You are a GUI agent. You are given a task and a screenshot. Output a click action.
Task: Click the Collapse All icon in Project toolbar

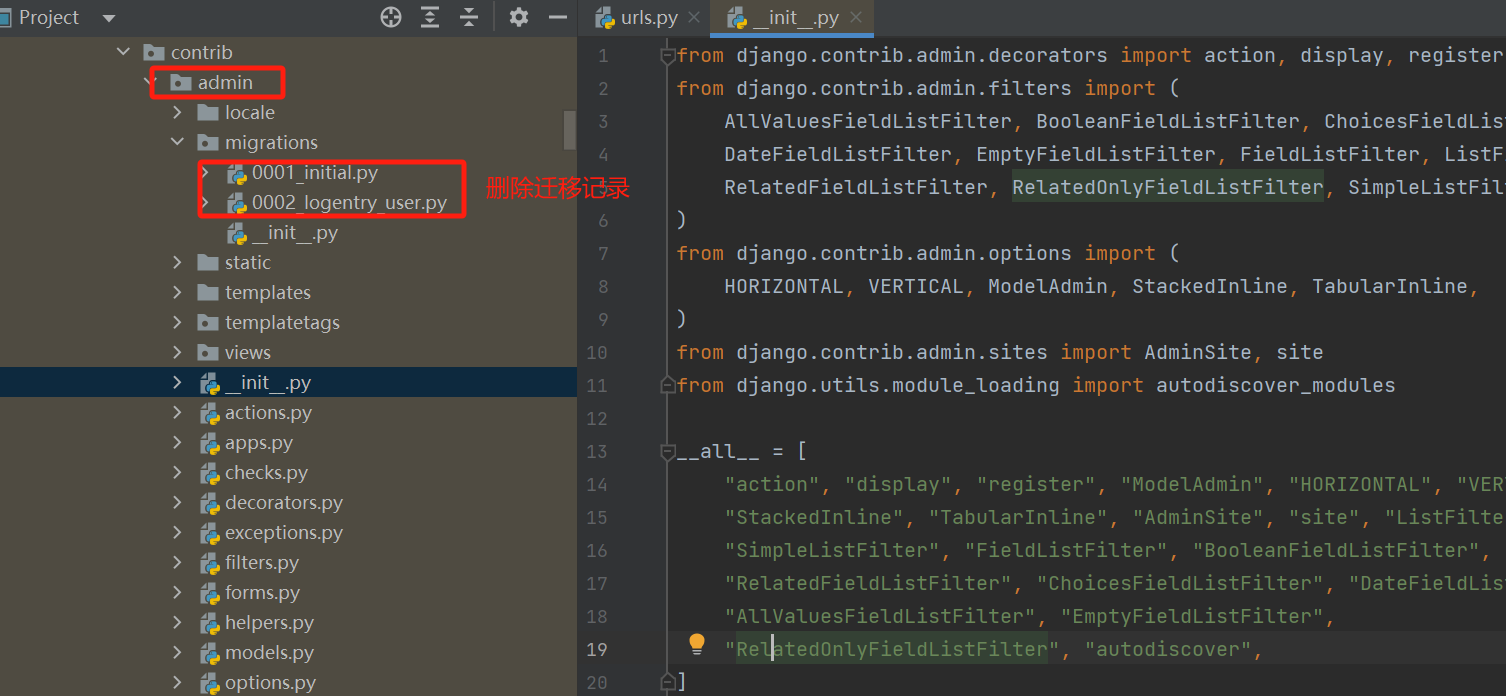tap(469, 17)
